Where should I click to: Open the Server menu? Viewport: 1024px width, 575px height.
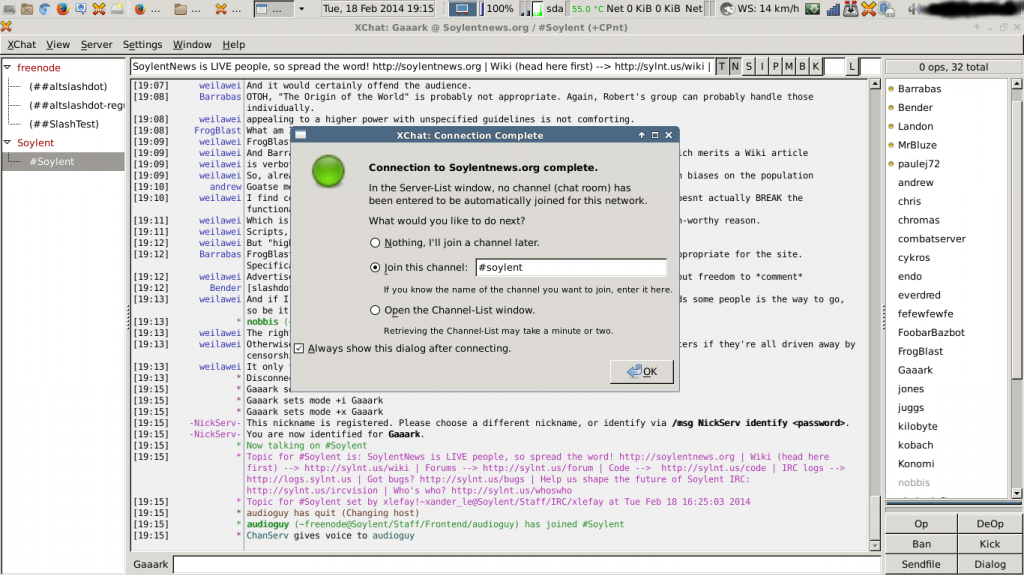click(x=96, y=45)
